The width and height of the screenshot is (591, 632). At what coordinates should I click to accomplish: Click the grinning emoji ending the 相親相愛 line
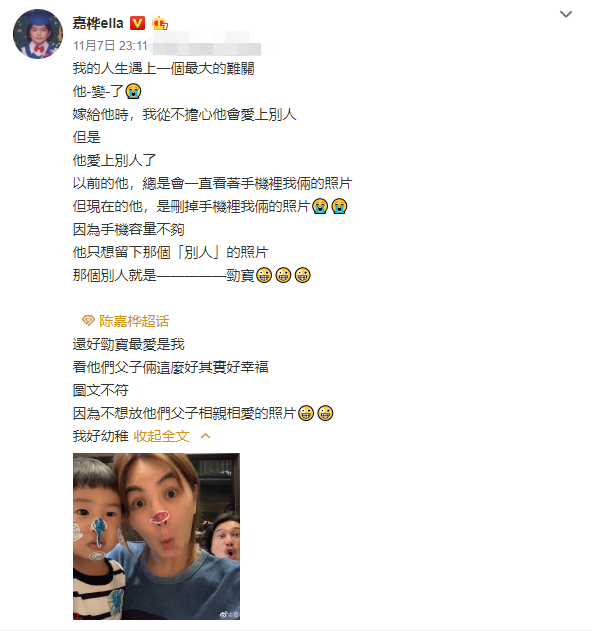(325, 413)
